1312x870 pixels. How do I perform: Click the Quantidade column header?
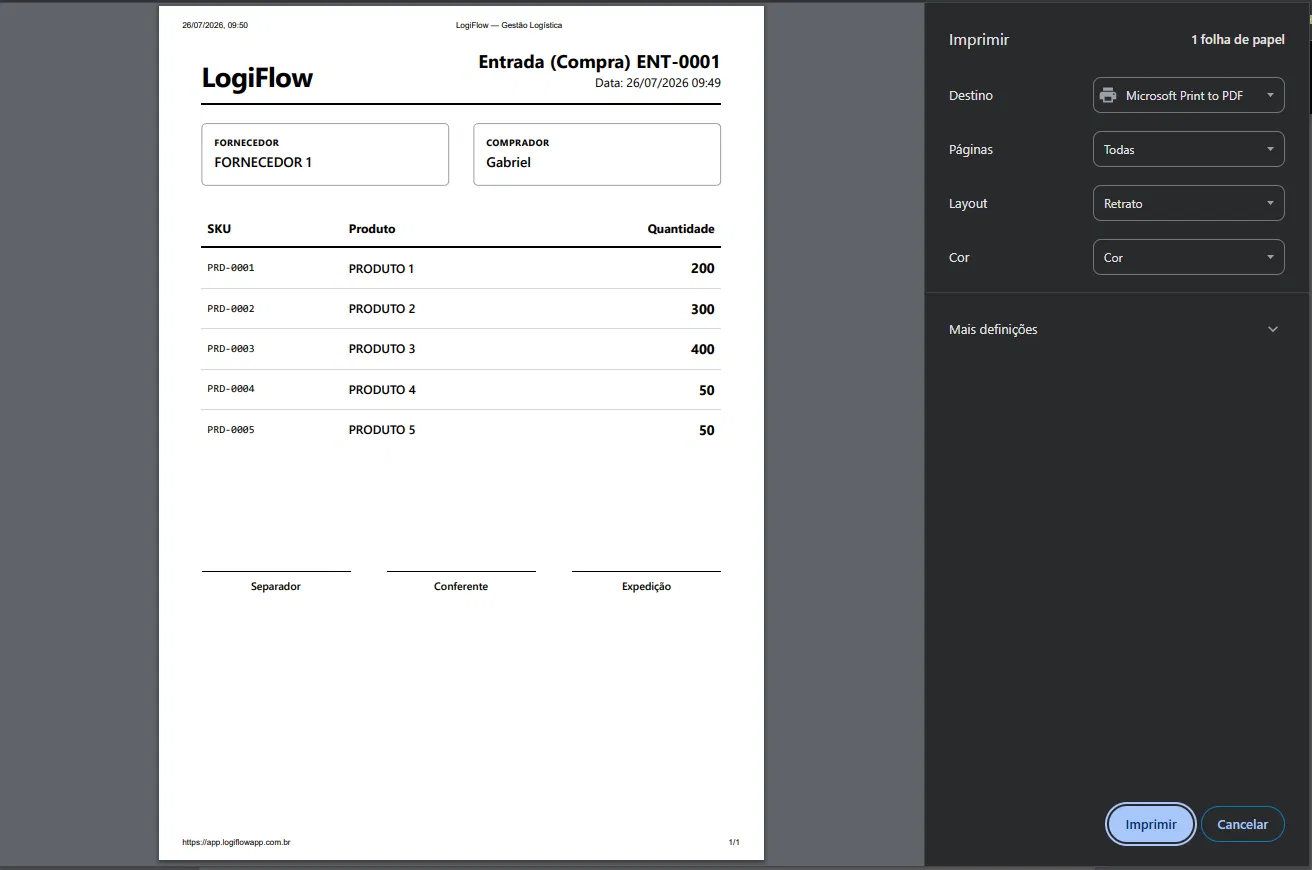(681, 229)
